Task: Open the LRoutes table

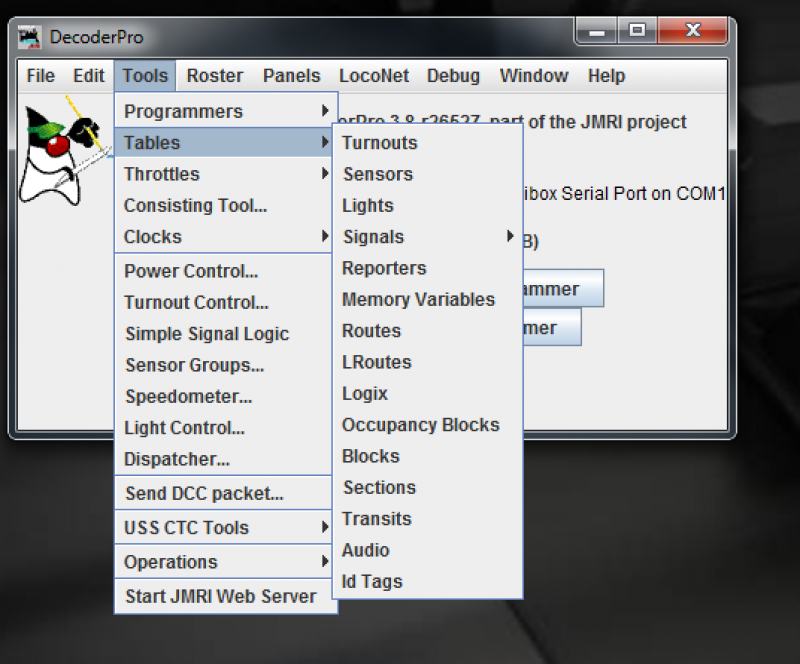Action: point(428,362)
